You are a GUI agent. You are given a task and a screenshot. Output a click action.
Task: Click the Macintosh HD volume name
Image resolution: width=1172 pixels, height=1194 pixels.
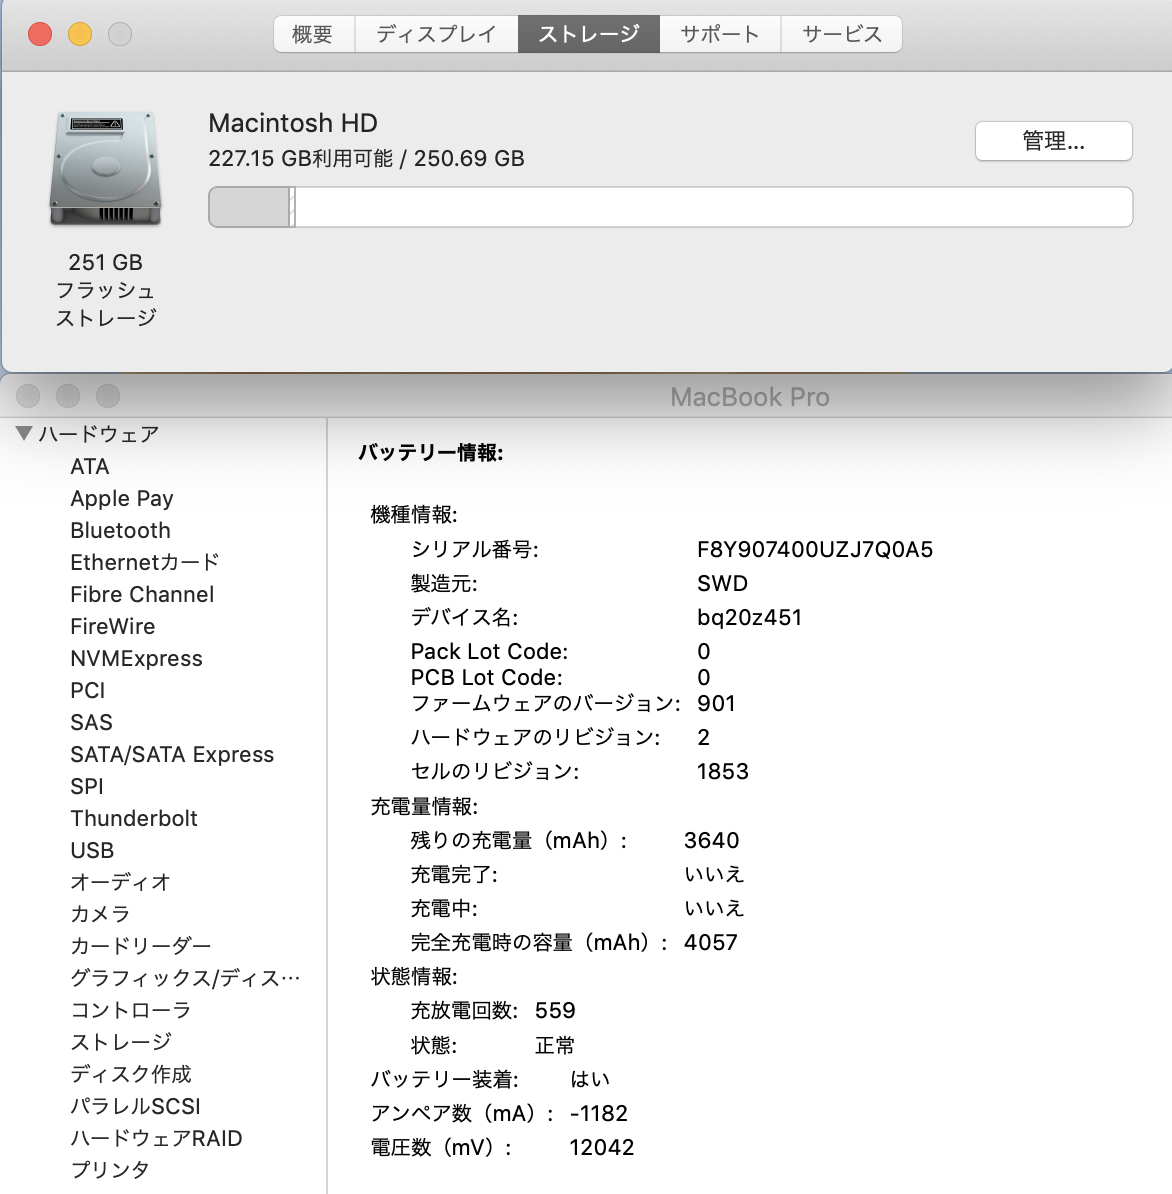292,123
